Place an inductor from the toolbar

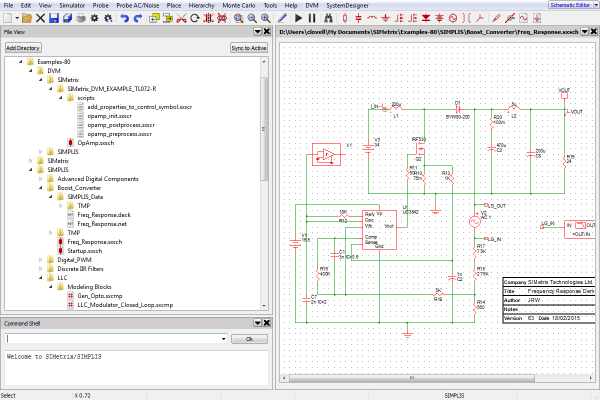coord(372,18)
